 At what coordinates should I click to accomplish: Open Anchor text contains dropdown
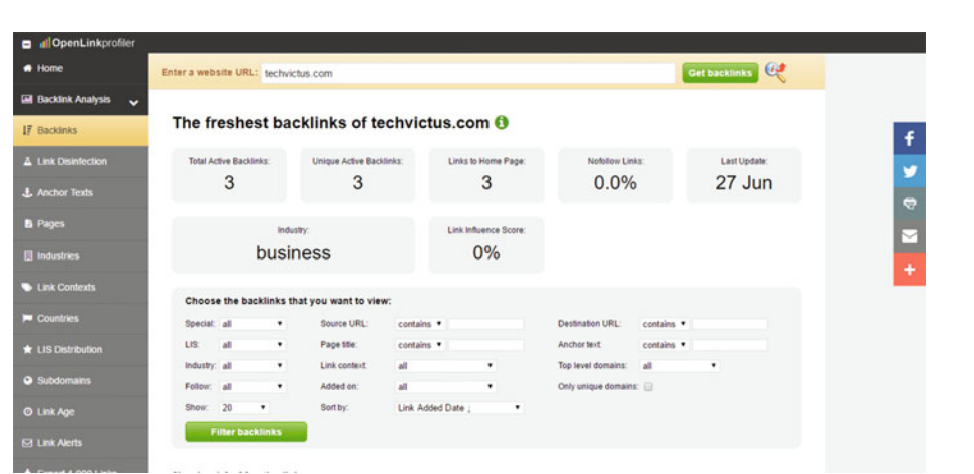coord(664,345)
